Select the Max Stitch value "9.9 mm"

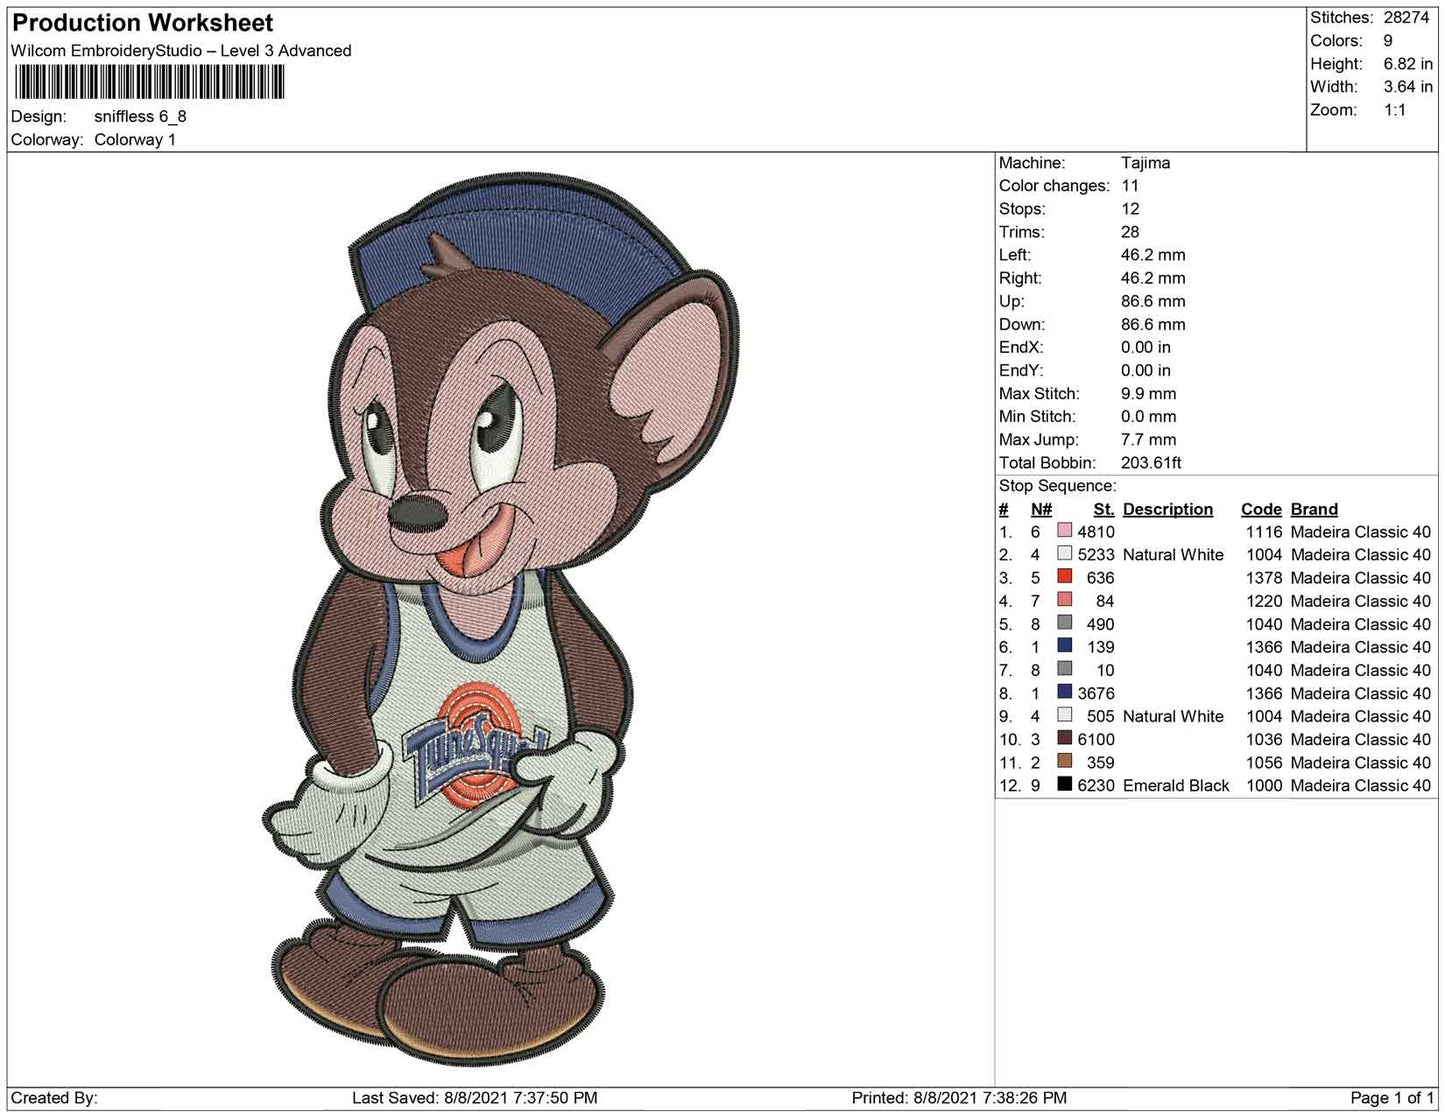(1149, 394)
